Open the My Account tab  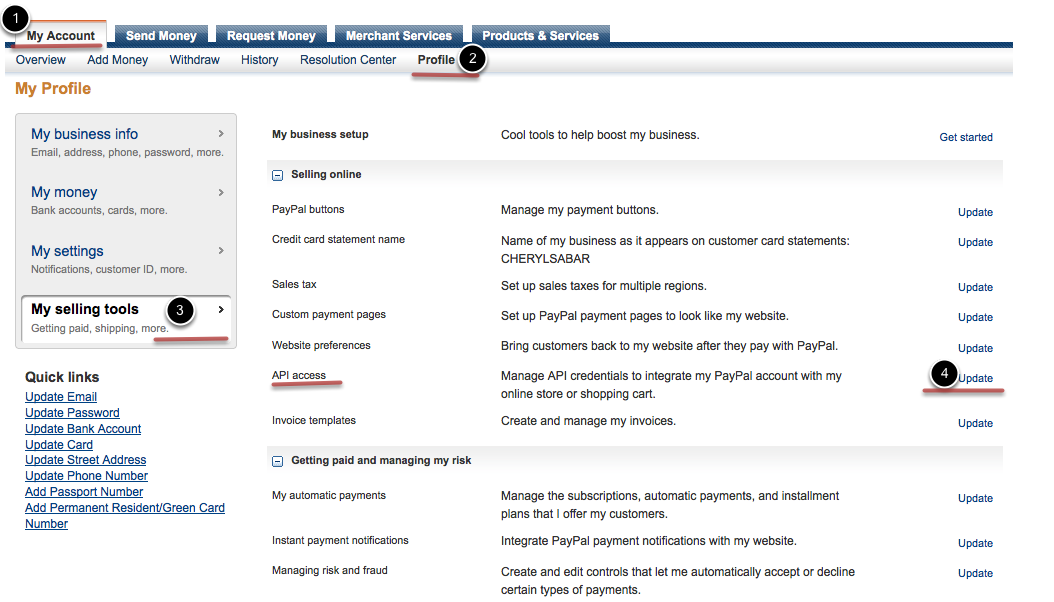[x=60, y=36]
